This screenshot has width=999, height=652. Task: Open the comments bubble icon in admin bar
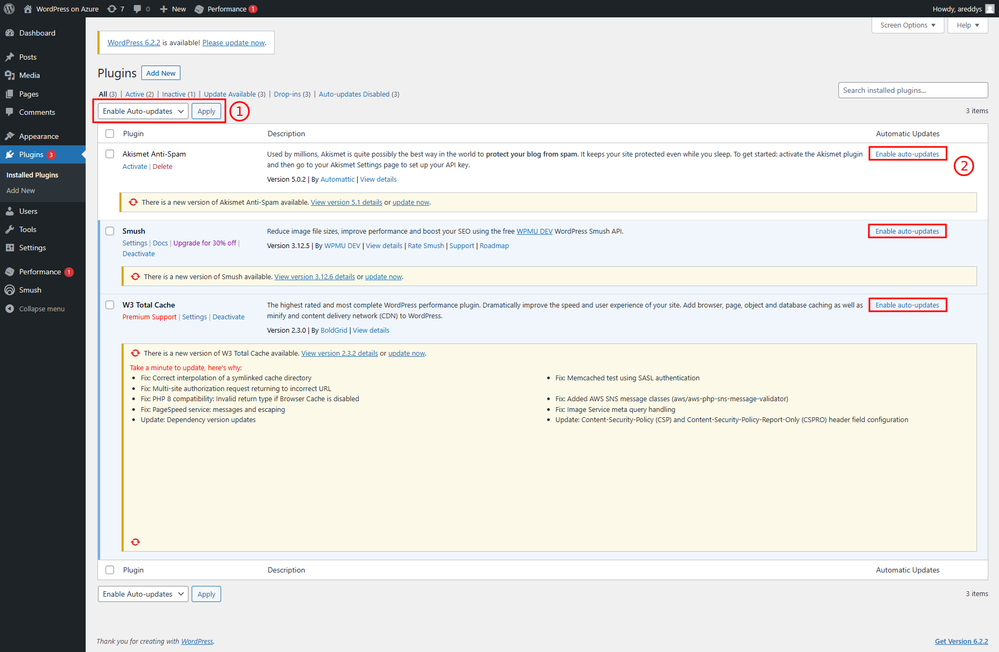pos(138,9)
